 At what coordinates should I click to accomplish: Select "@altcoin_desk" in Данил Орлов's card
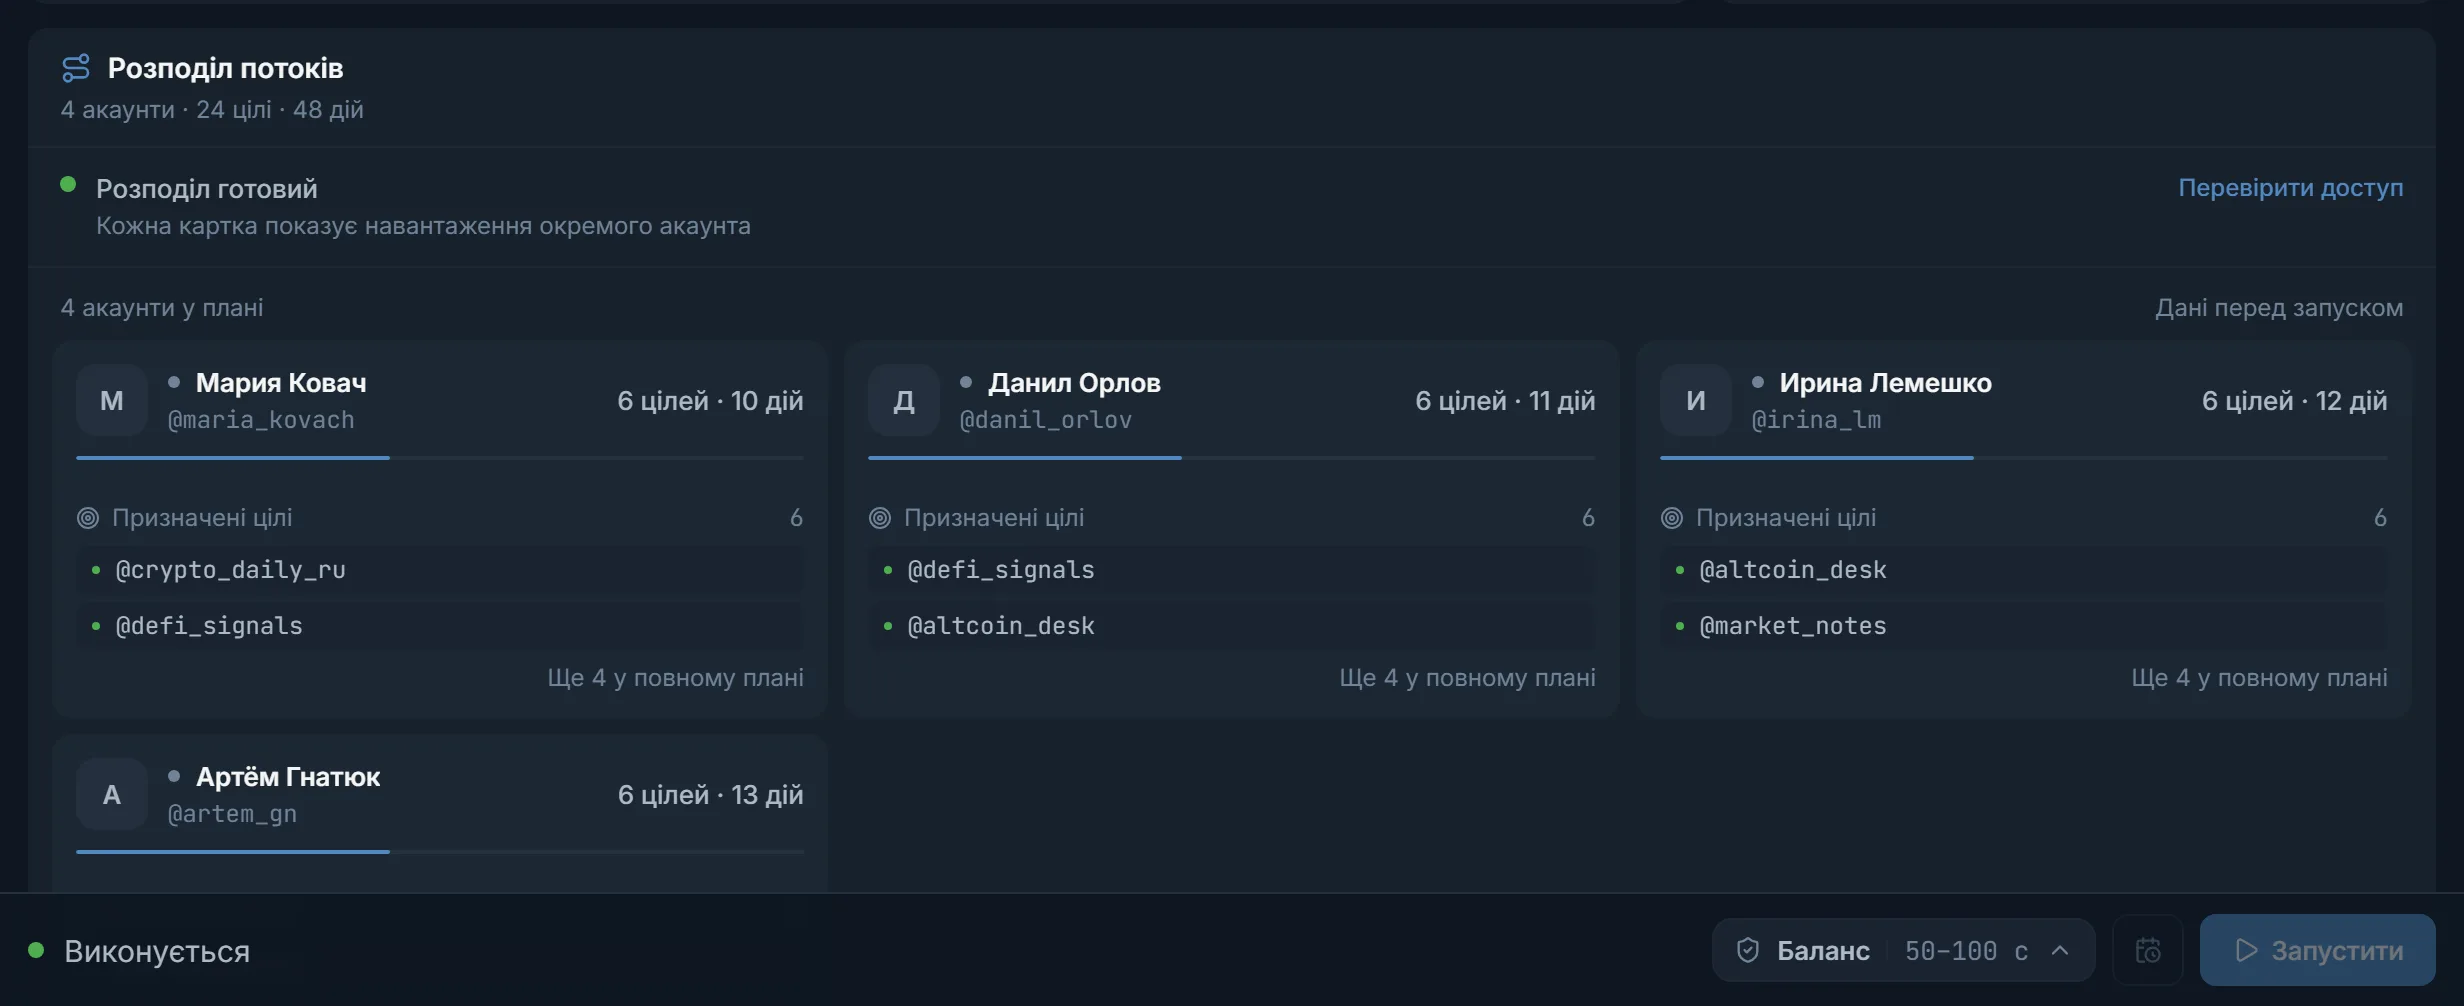pyautogui.click(x=1232, y=626)
